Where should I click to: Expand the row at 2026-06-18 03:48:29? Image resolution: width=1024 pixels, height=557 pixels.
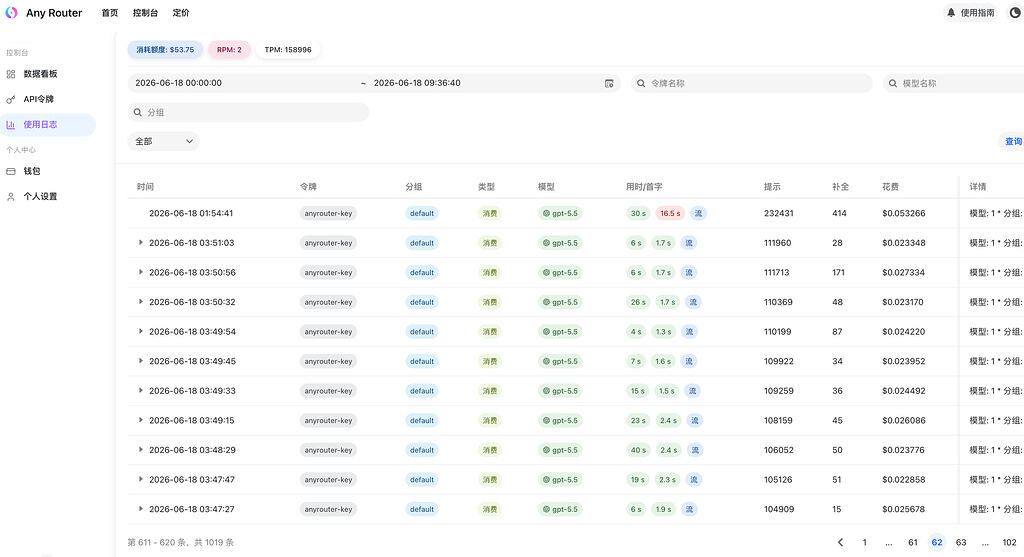click(140, 449)
